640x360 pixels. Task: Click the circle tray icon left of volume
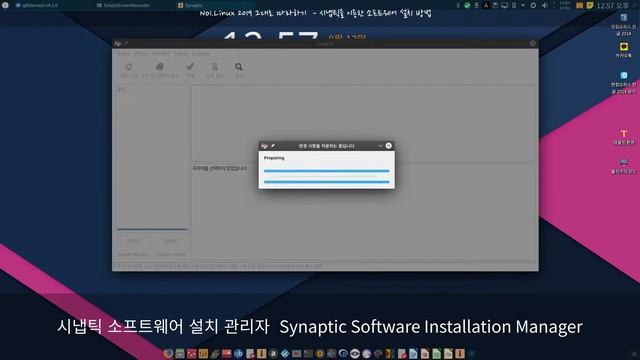coord(533,5)
